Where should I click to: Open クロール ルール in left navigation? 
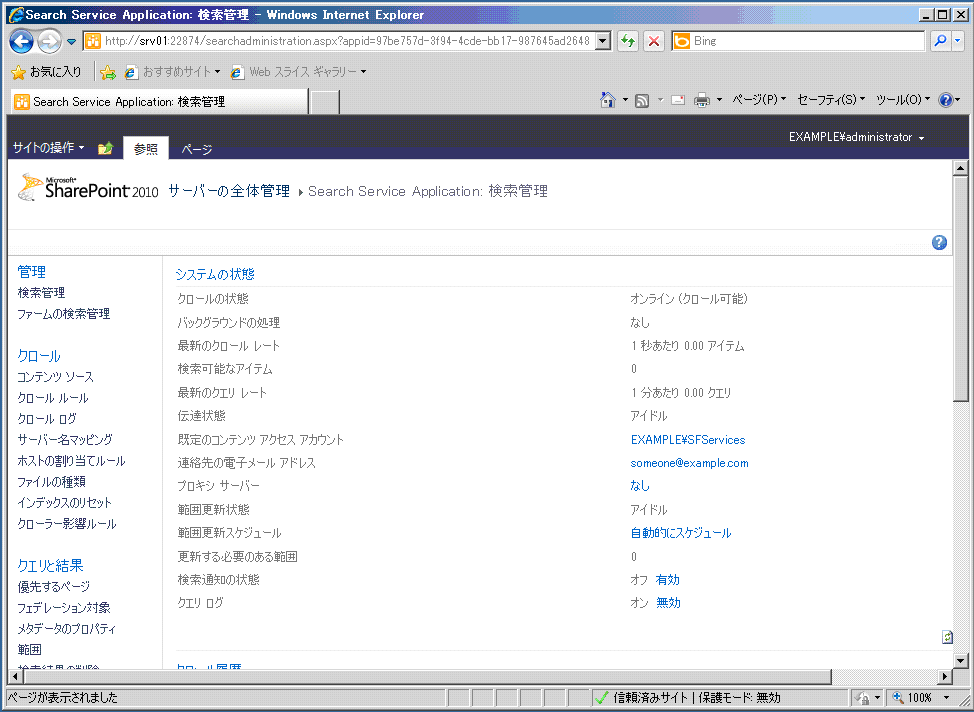(x=53, y=398)
